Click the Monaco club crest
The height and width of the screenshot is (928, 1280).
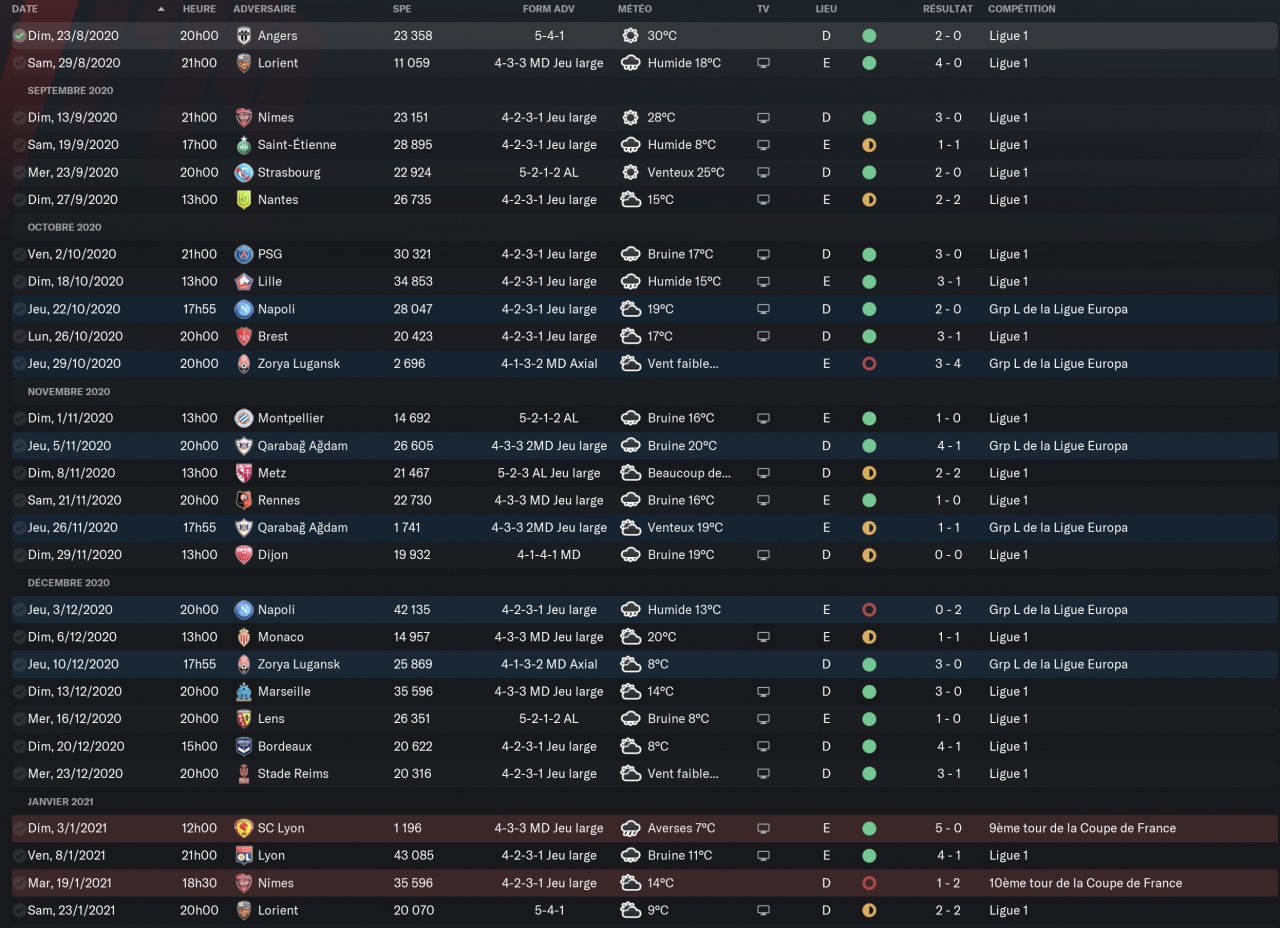point(243,637)
